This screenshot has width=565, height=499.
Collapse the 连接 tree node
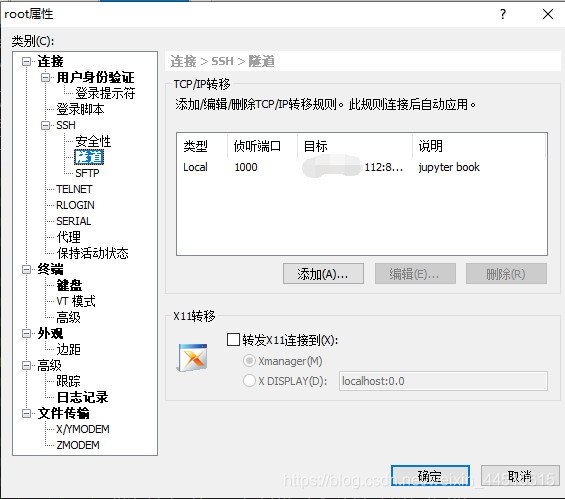point(26,62)
